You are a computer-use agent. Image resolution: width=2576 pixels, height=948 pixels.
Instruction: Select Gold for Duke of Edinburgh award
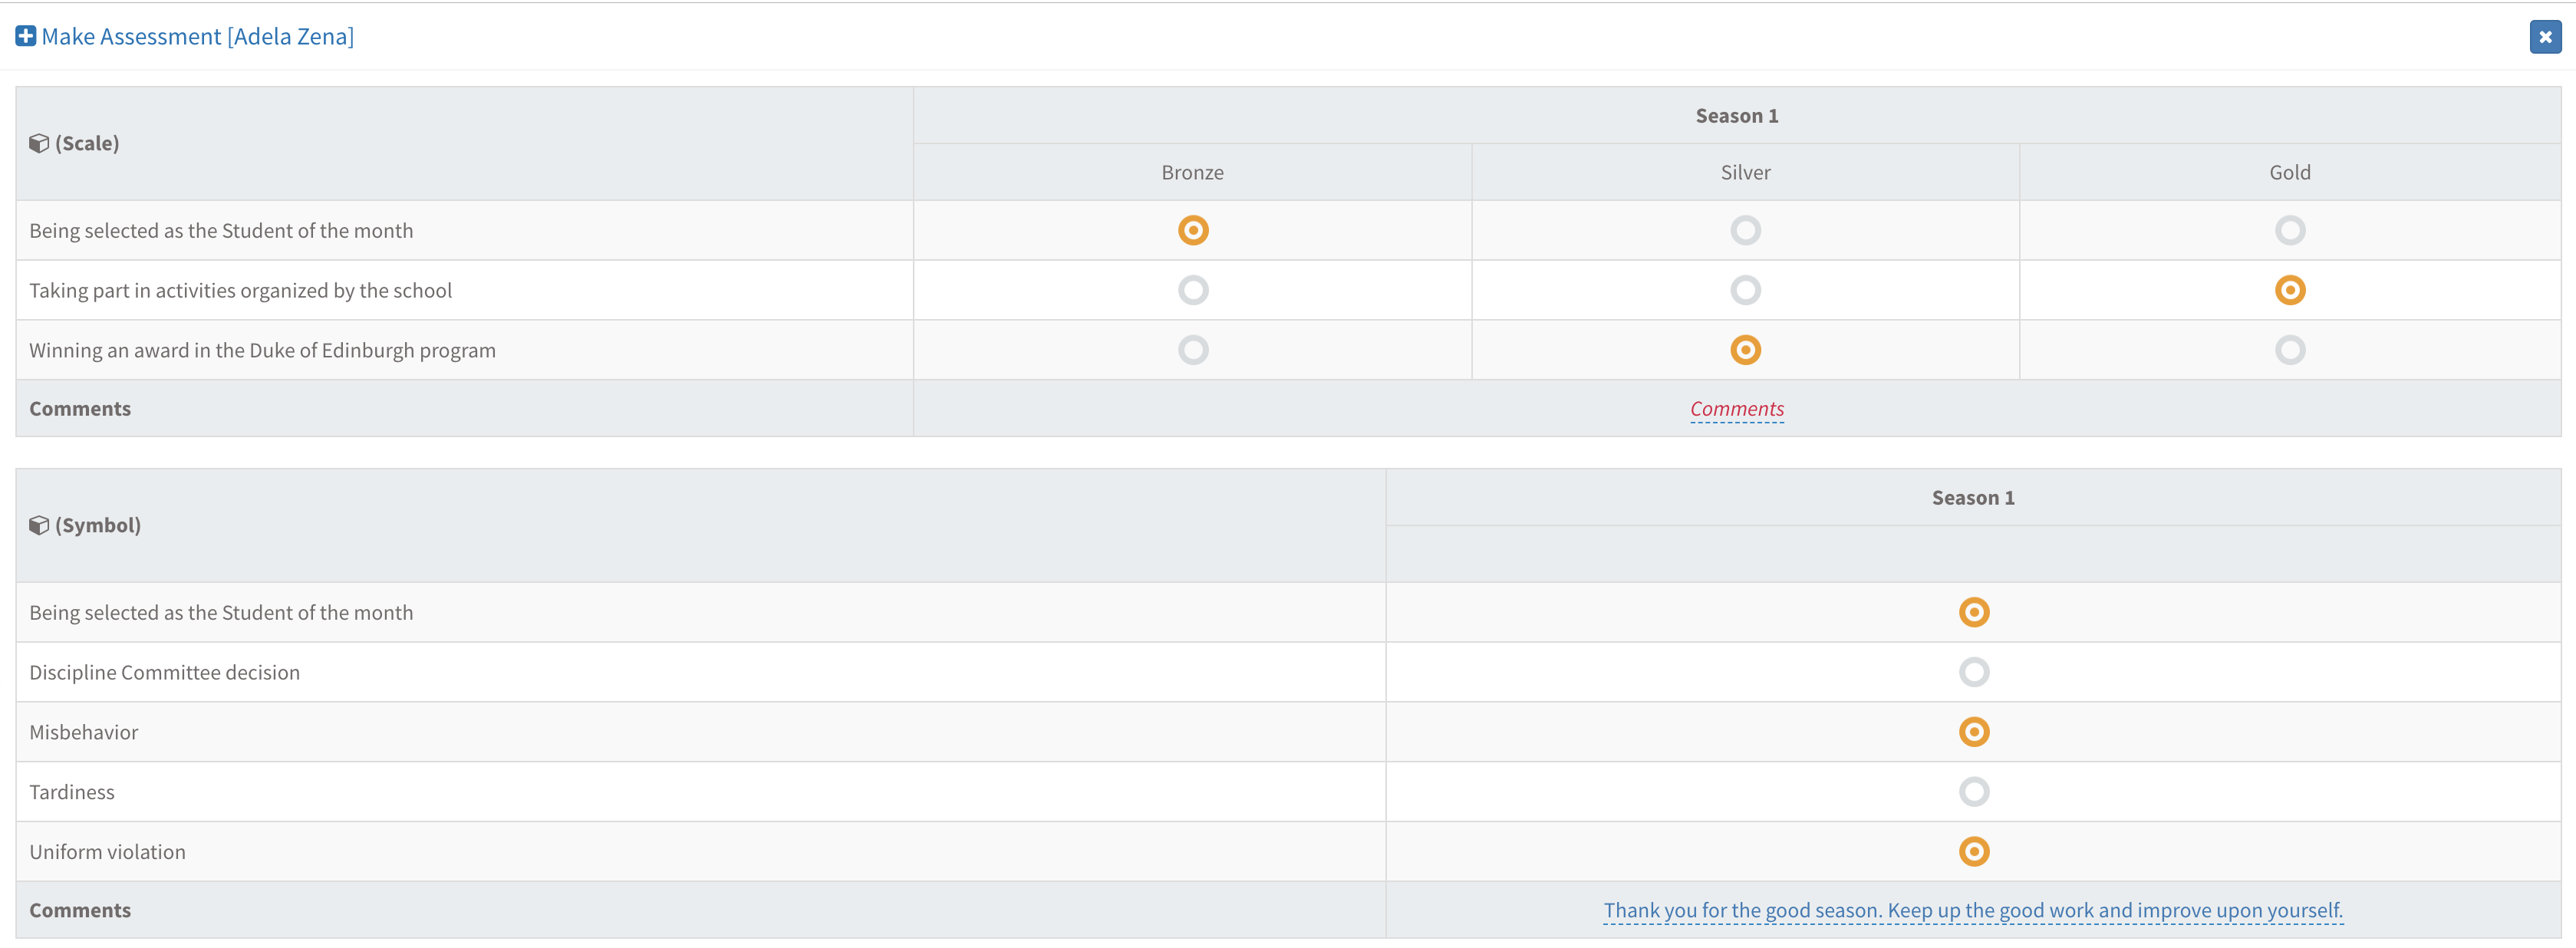coord(2289,351)
